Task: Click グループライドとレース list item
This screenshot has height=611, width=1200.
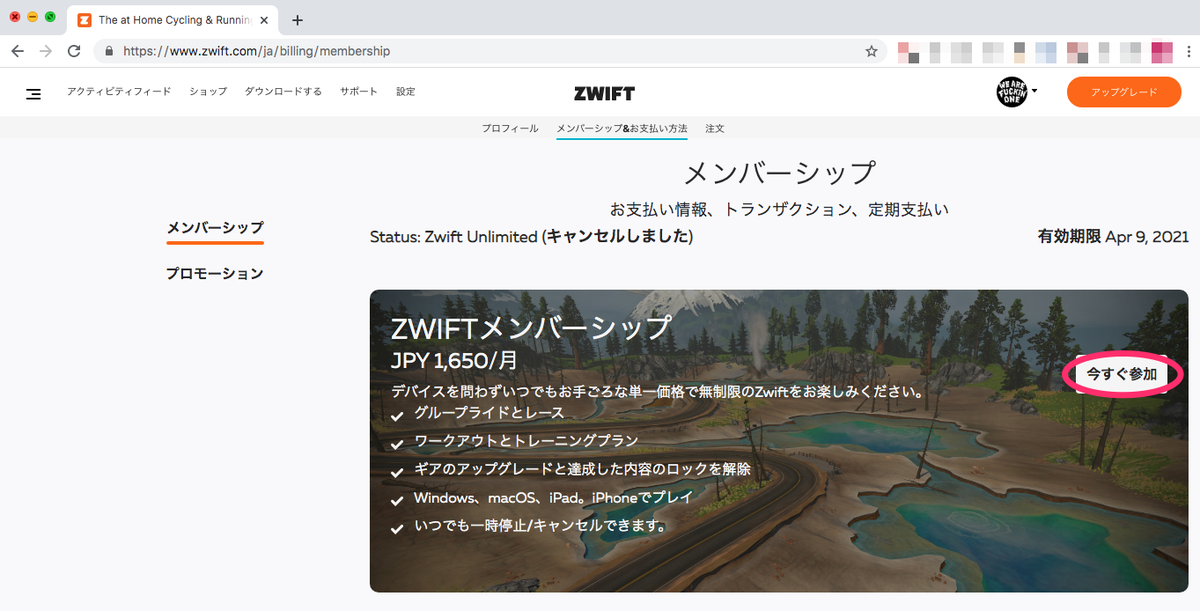Action: [x=489, y=413]
